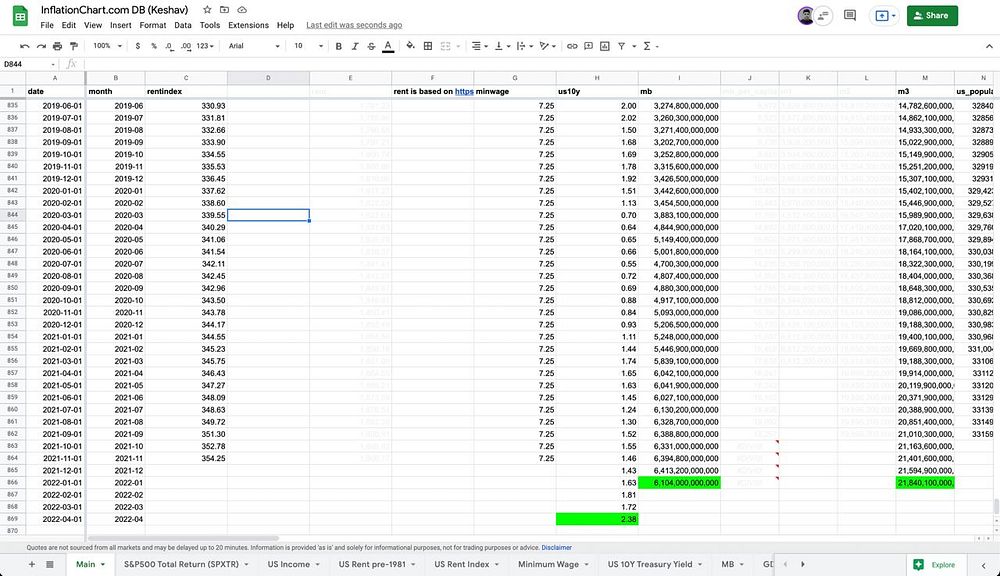
Task: Click the Redo icon
Action: click(41, 46)
